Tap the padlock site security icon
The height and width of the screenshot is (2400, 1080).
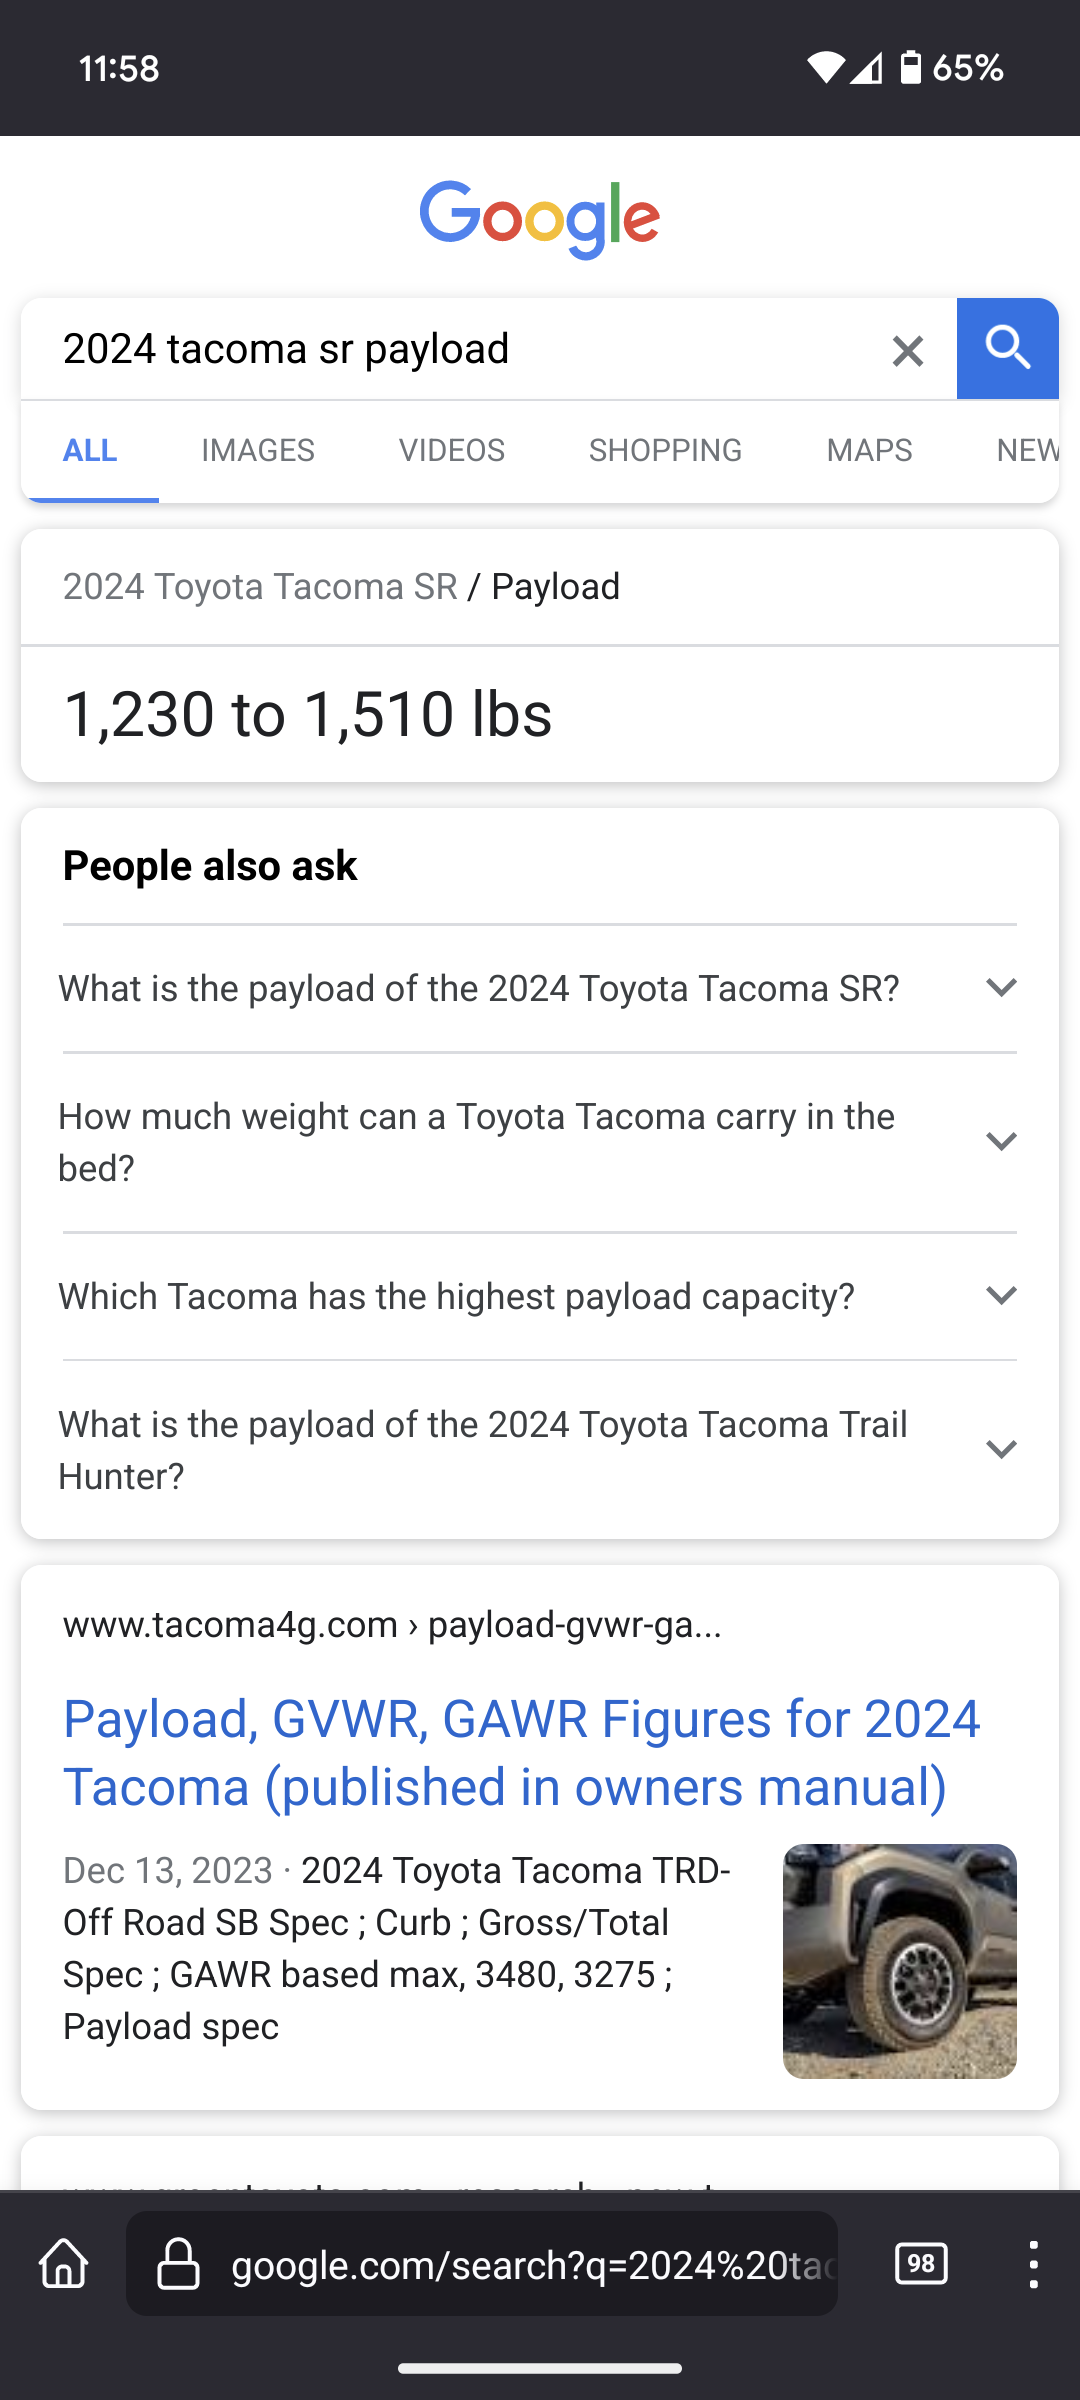click(179, 2264)
